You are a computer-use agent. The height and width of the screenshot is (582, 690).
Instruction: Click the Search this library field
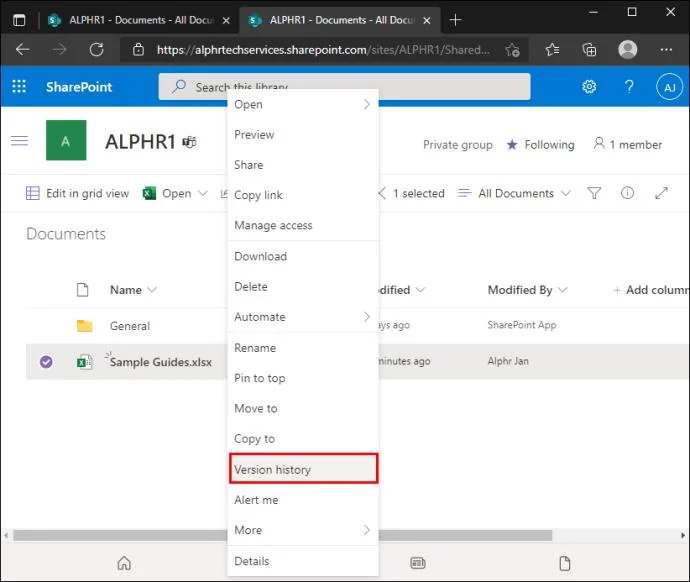click(344, 87)
